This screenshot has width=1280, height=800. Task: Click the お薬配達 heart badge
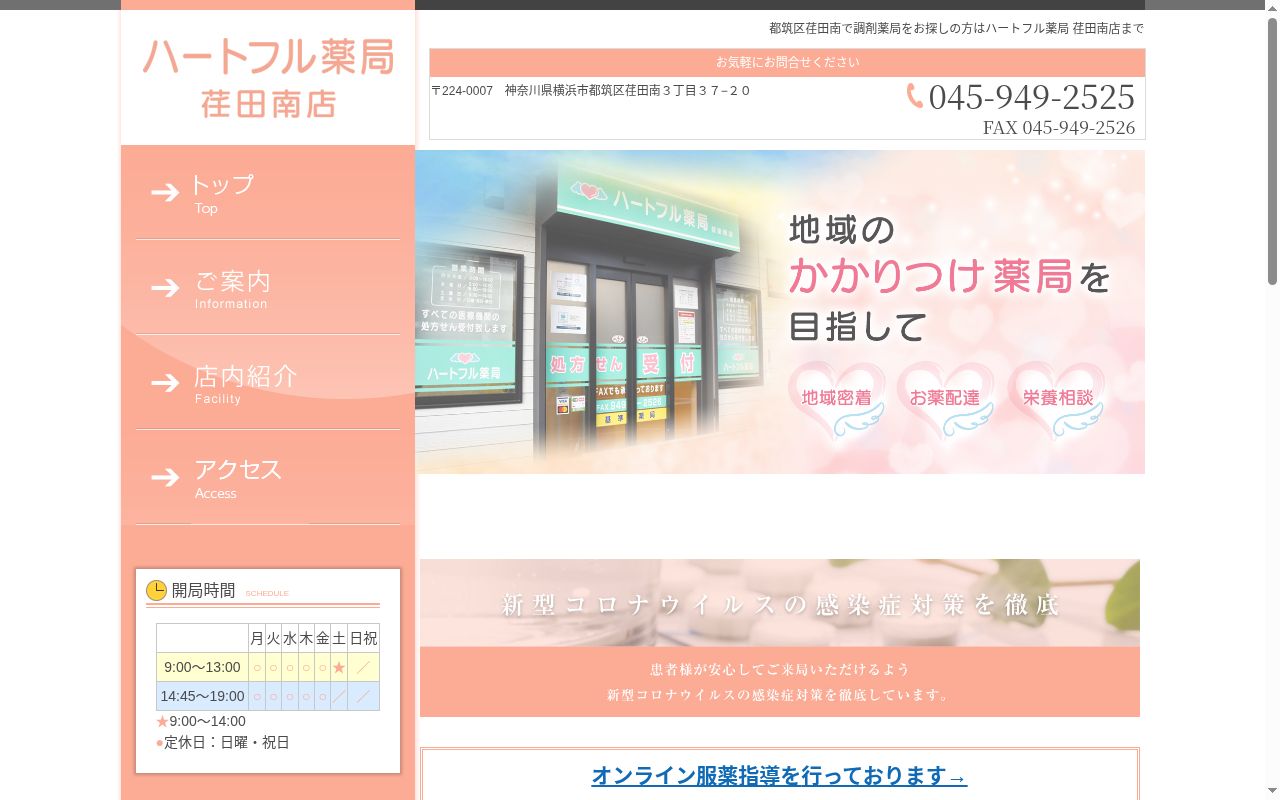[x=946, y=400]
